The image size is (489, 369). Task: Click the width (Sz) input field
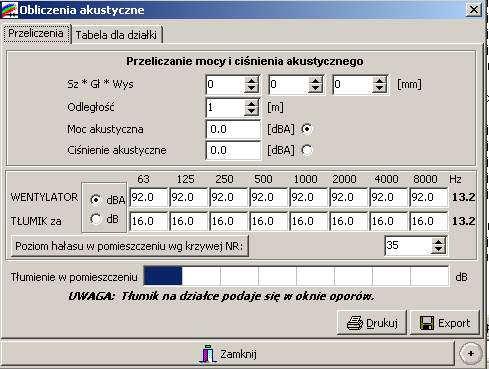coord(225,84)
